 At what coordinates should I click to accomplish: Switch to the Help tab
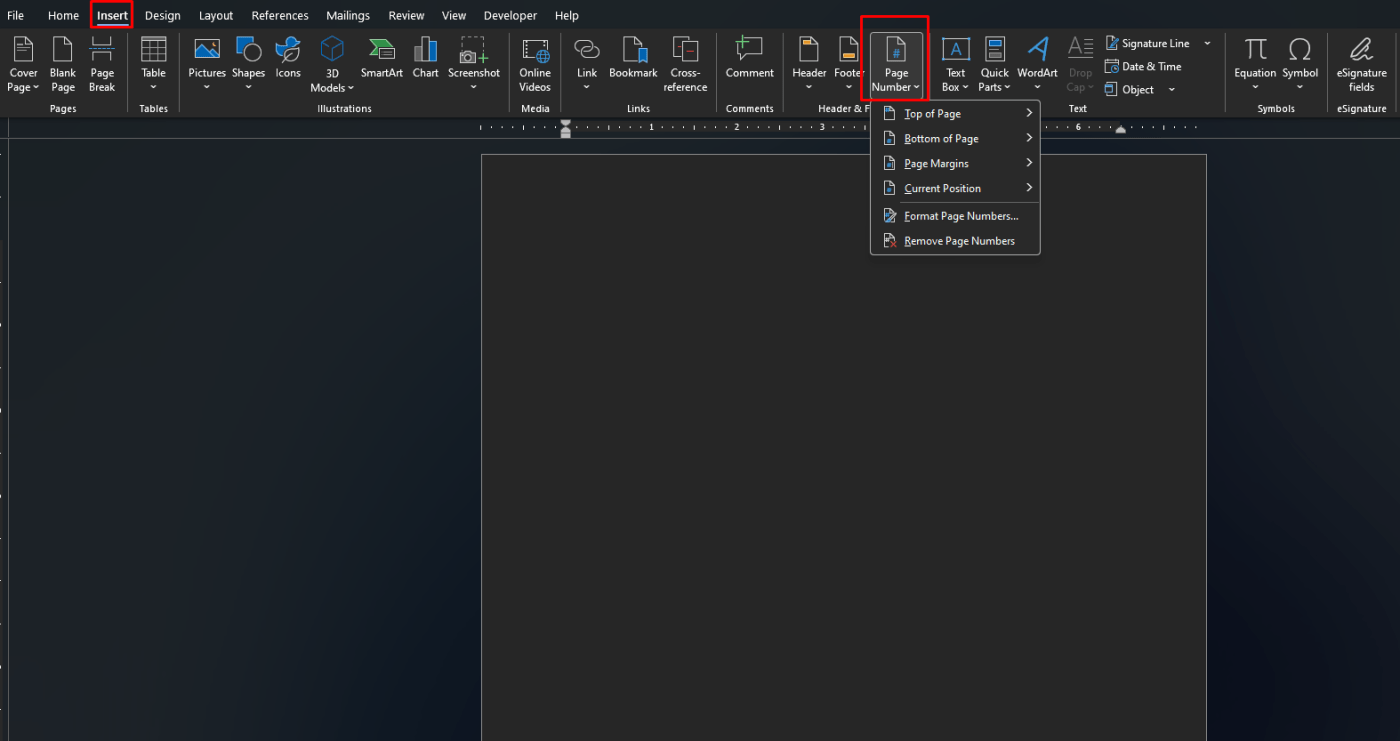pyautogui.click(x=567, y=16)
